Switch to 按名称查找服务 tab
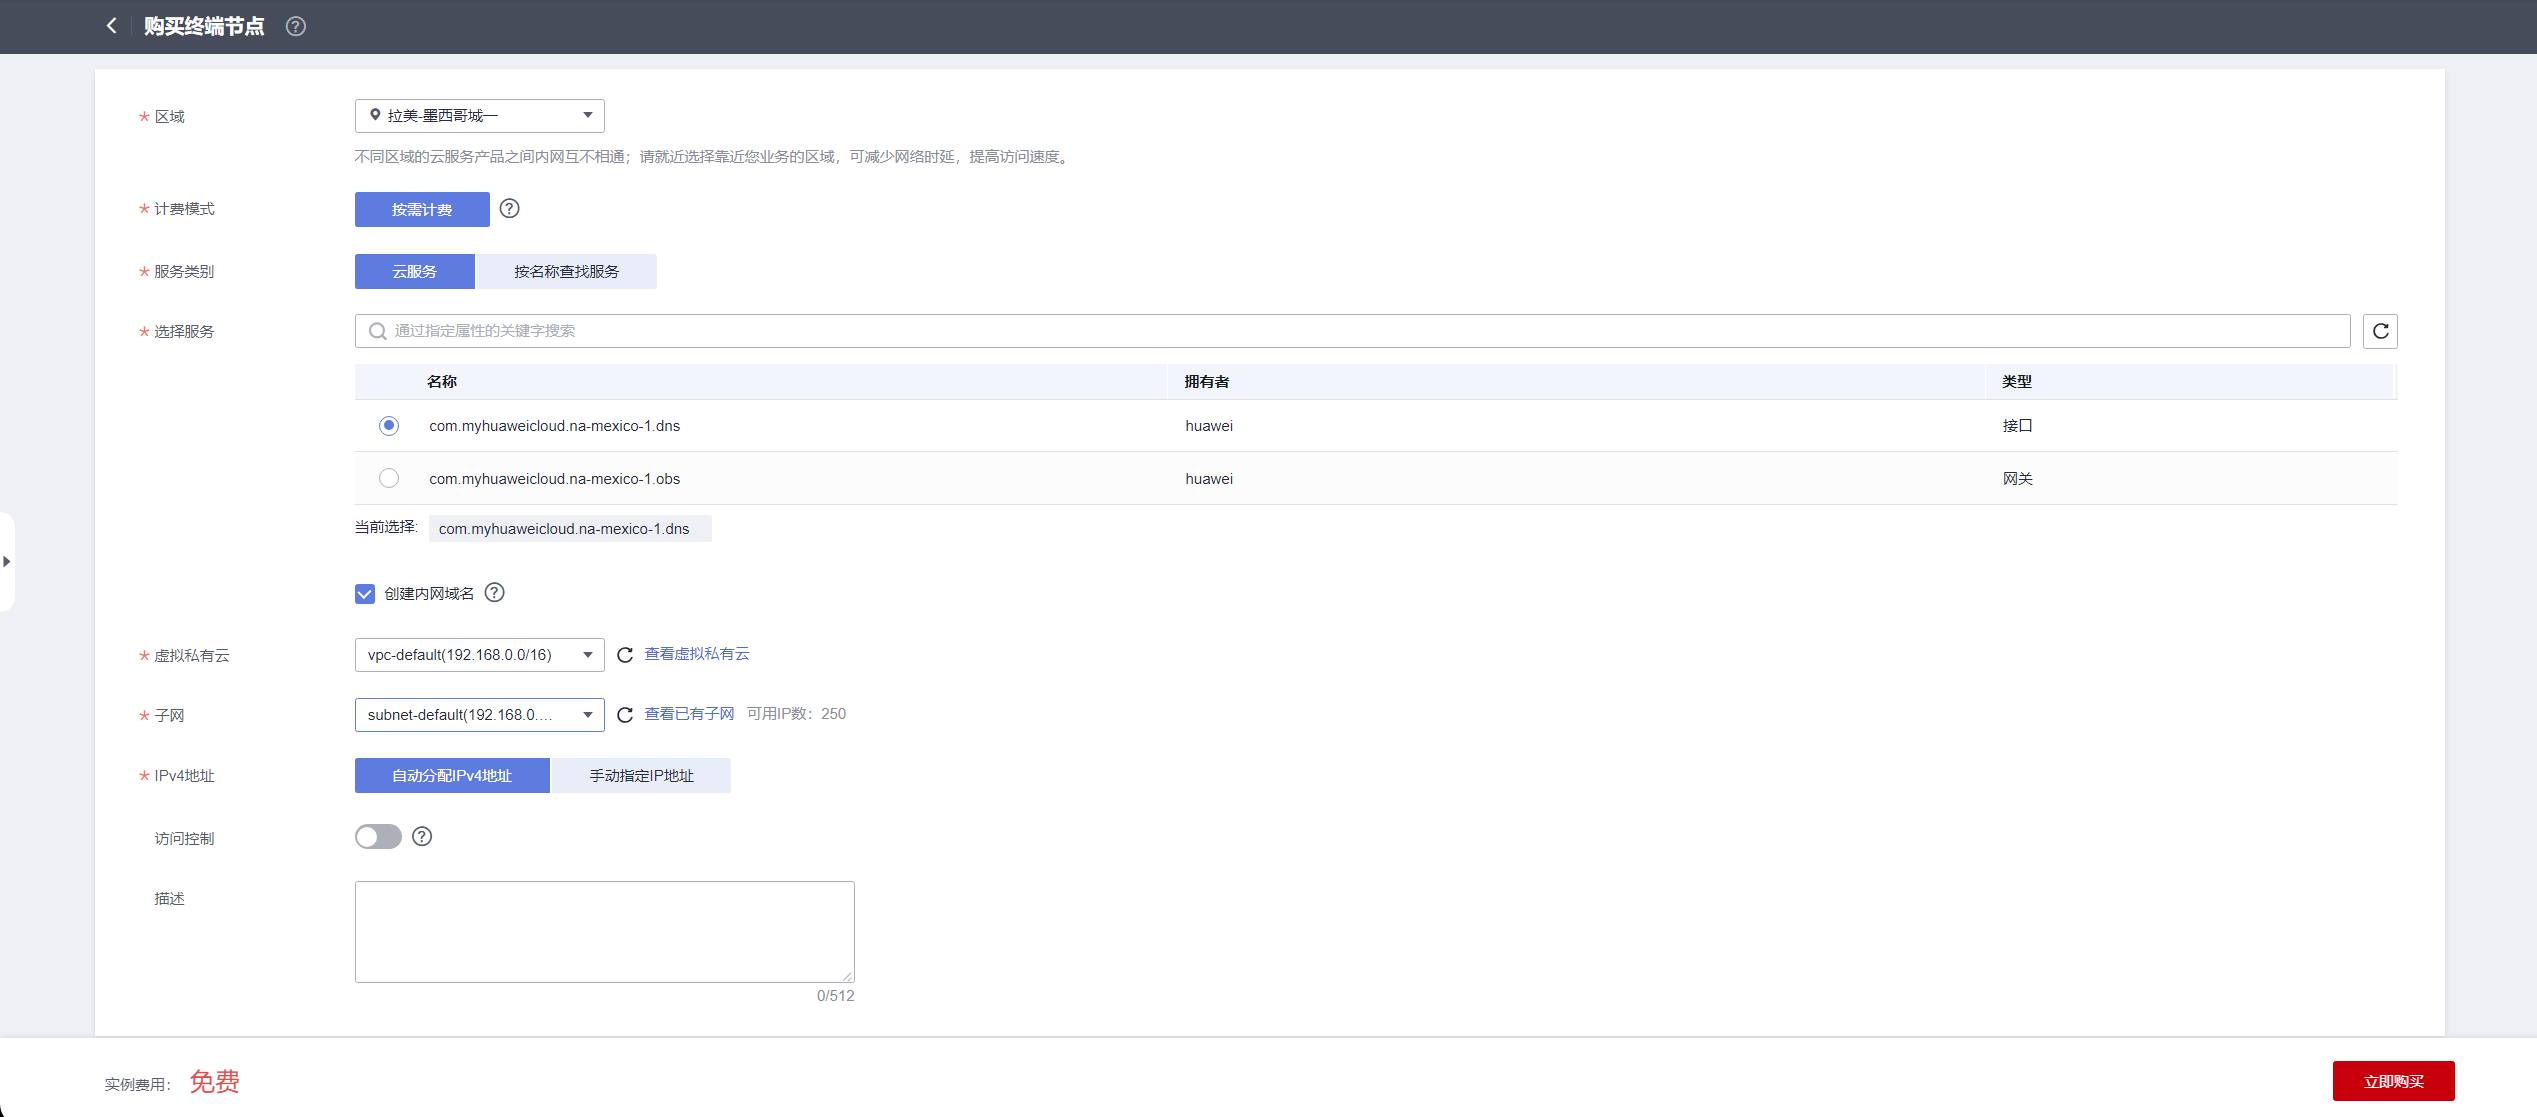Image resolution: width=2537 pixels, height=1117 pixels. pos(567,271)
